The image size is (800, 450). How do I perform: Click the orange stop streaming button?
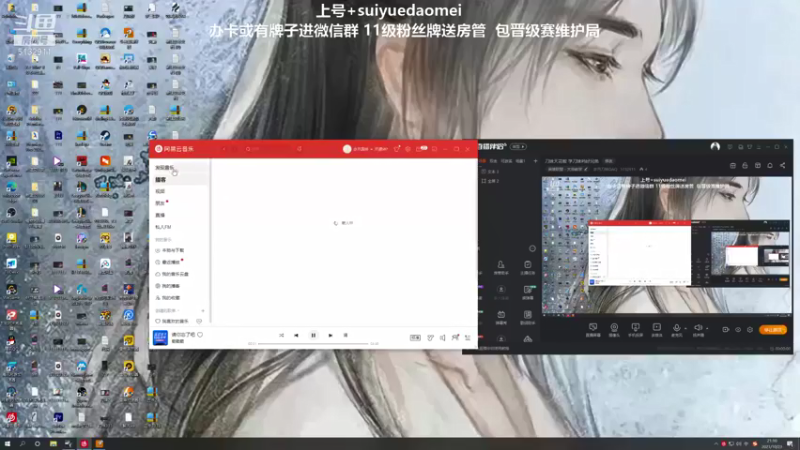(x=772, y=330)
